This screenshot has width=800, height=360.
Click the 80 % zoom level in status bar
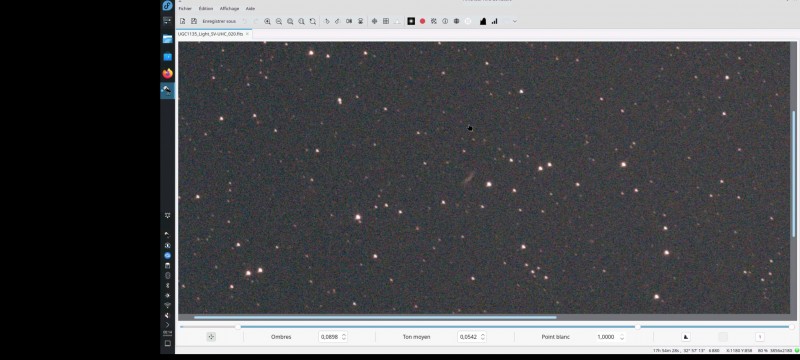(x=762, y=351)
